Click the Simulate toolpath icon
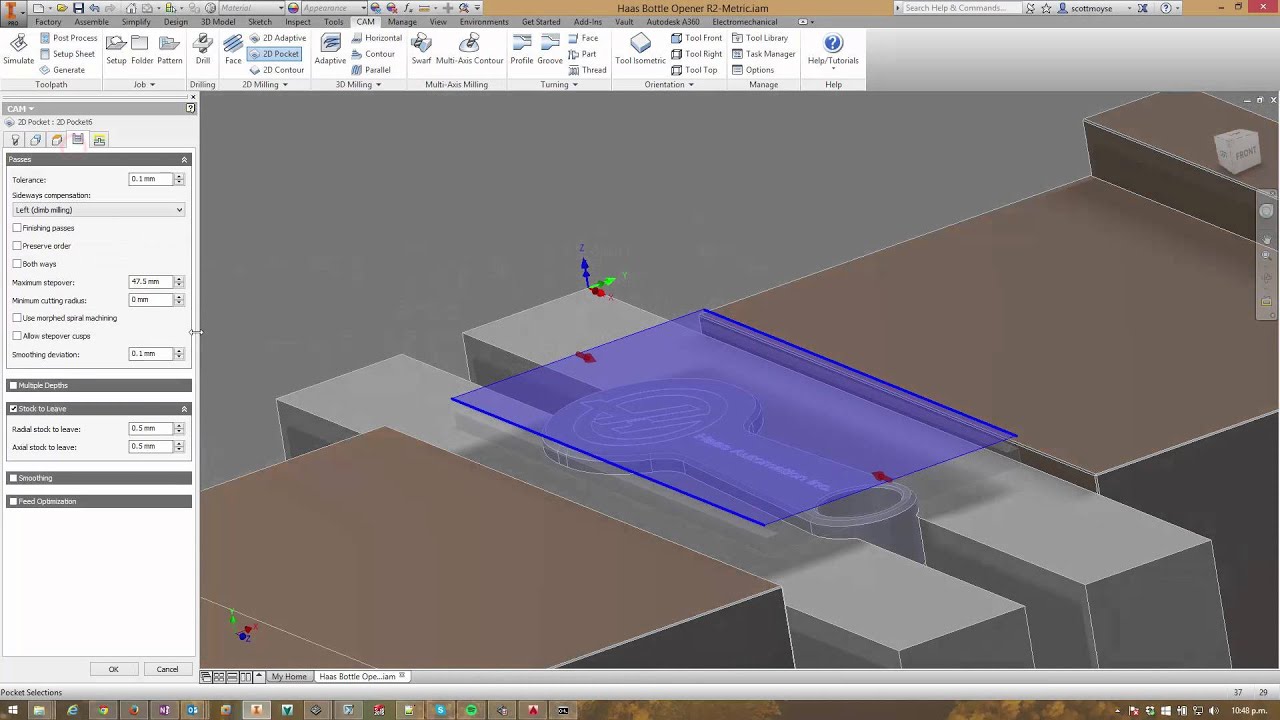 click(18, 49)
